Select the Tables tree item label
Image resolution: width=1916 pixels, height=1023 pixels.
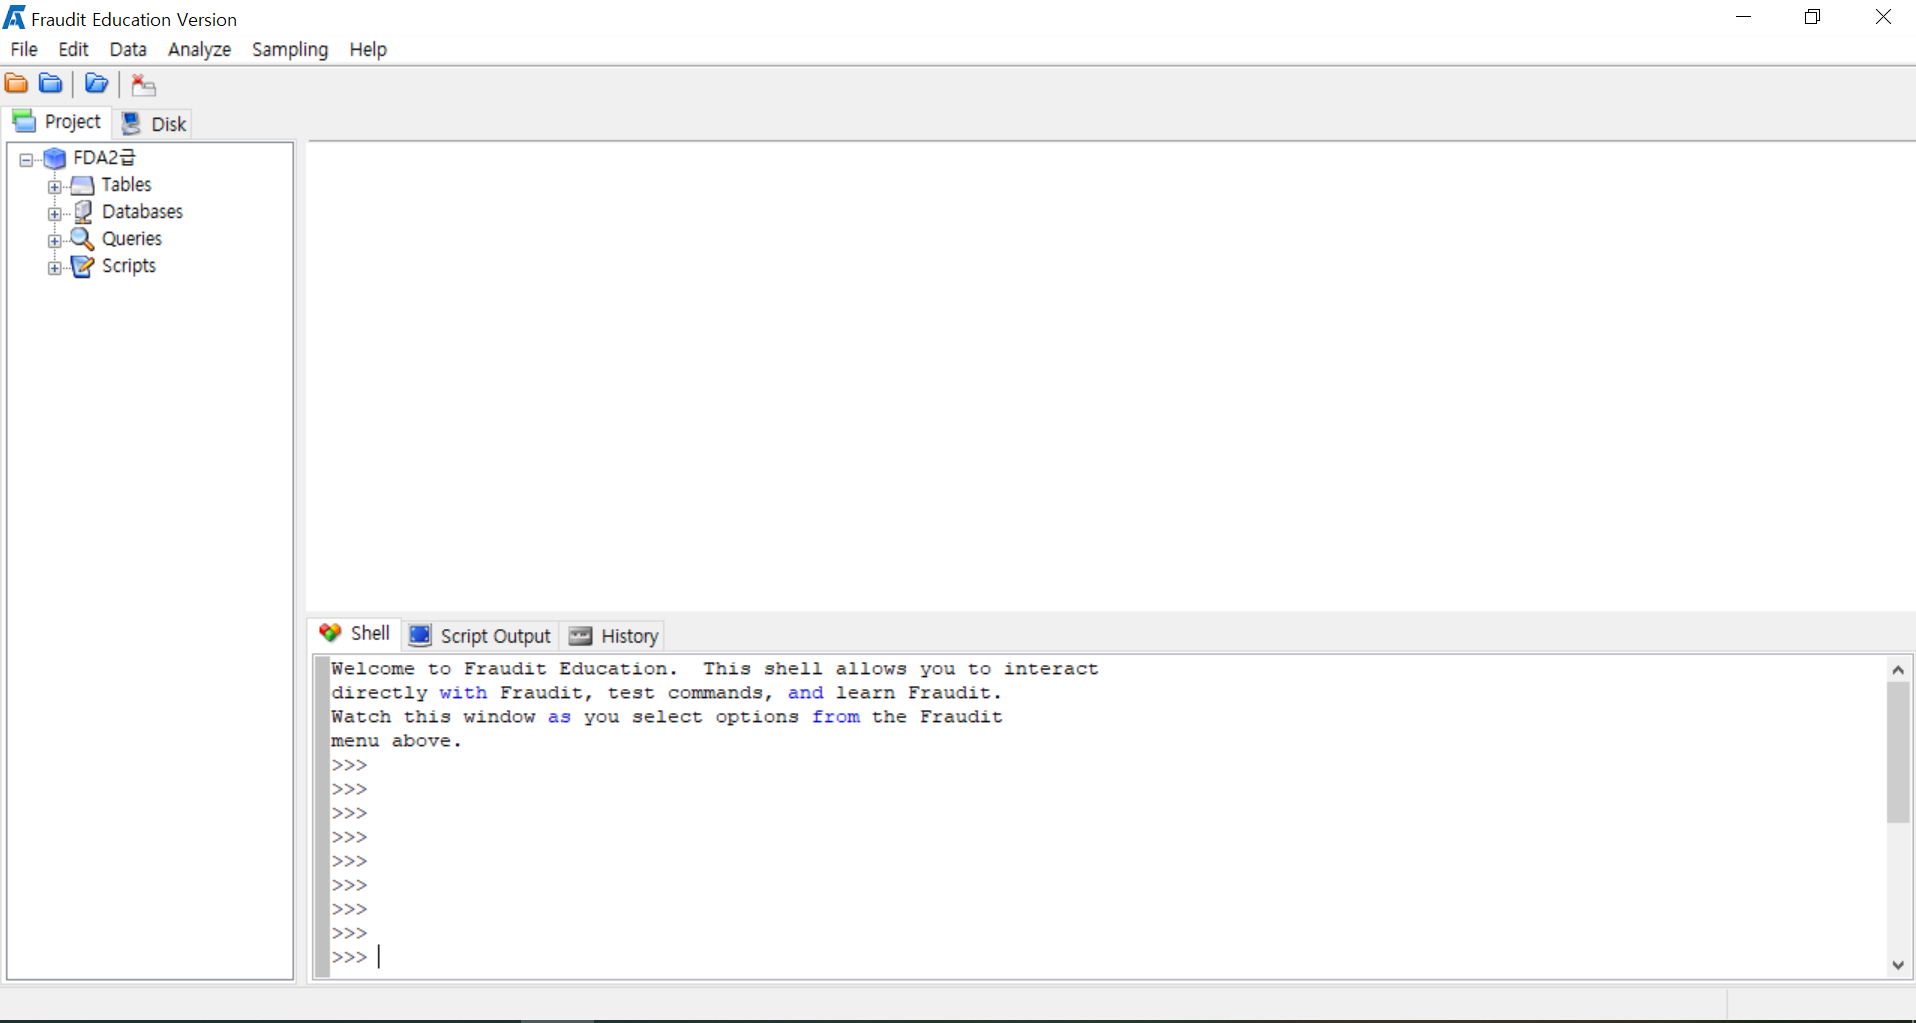[126, 185]
